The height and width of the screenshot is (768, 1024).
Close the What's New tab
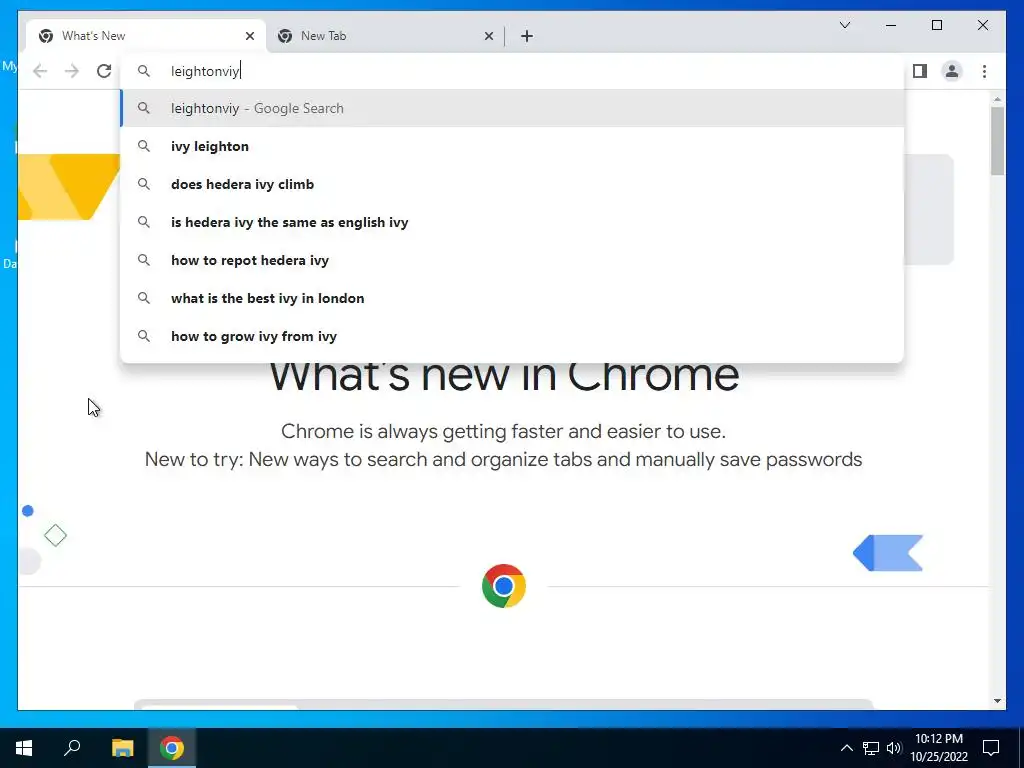tap(249, 37)
